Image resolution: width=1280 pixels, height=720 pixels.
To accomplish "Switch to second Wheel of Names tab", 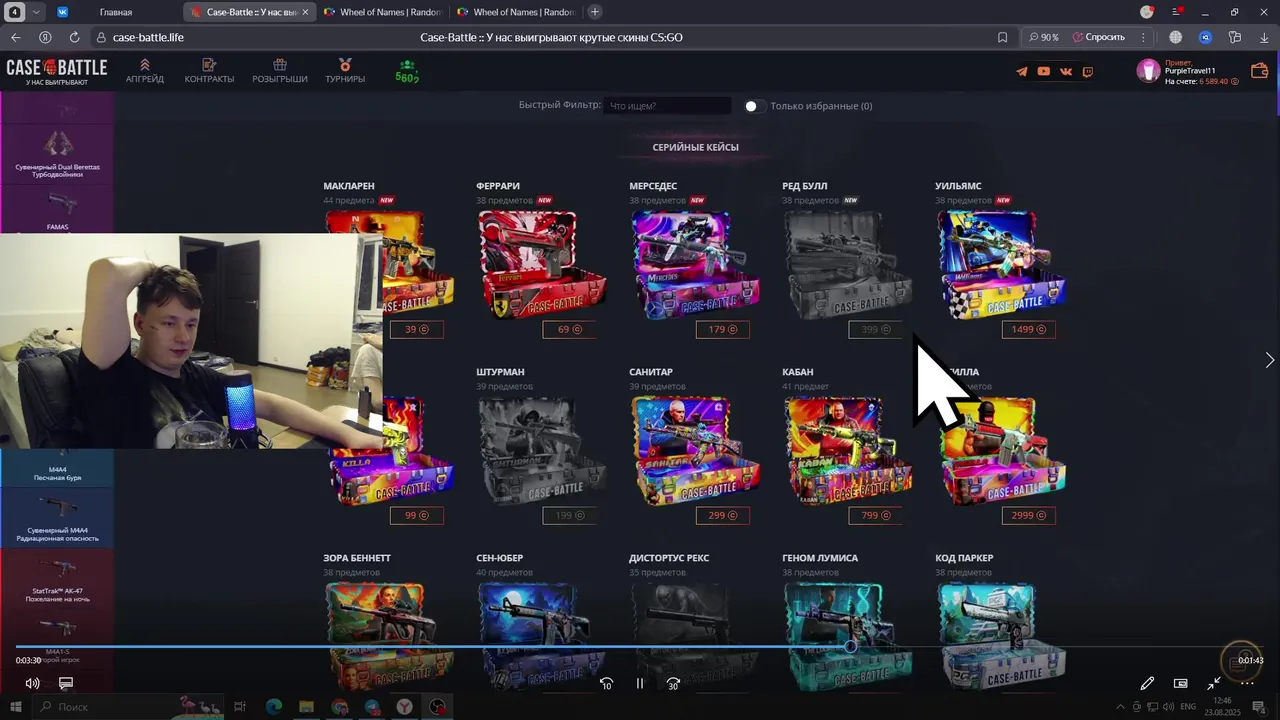I will point(514,12).
